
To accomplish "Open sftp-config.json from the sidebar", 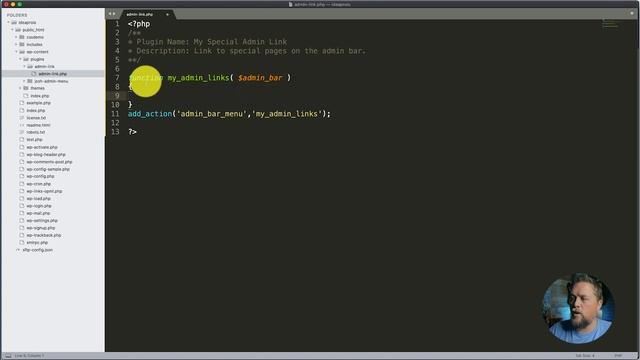I will 37,250.
